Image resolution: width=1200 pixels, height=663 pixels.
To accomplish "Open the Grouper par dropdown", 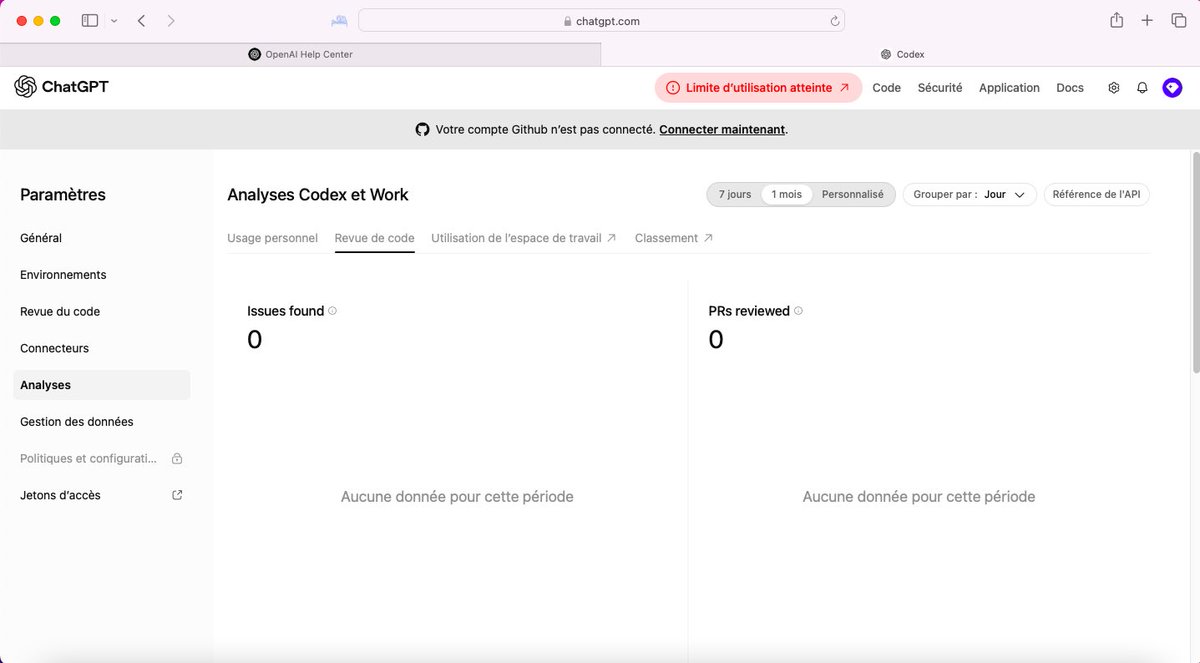I will pyautogui.click(x=969, y=195).
